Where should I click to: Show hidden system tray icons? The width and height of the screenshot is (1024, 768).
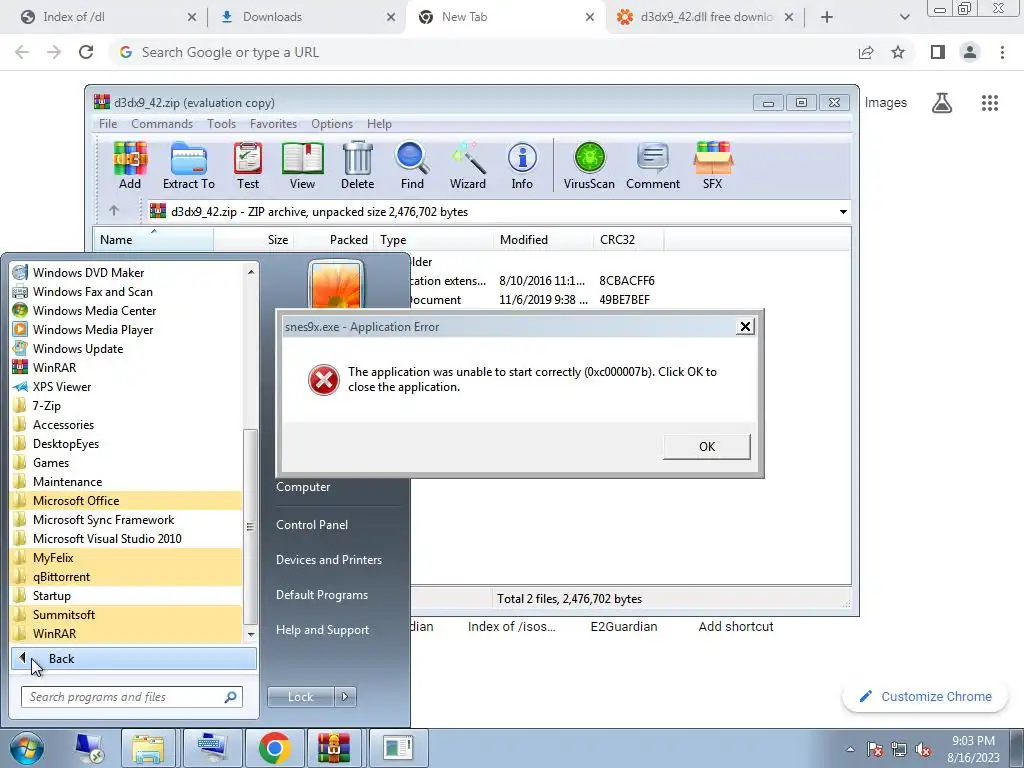click(x=850, y=750)
